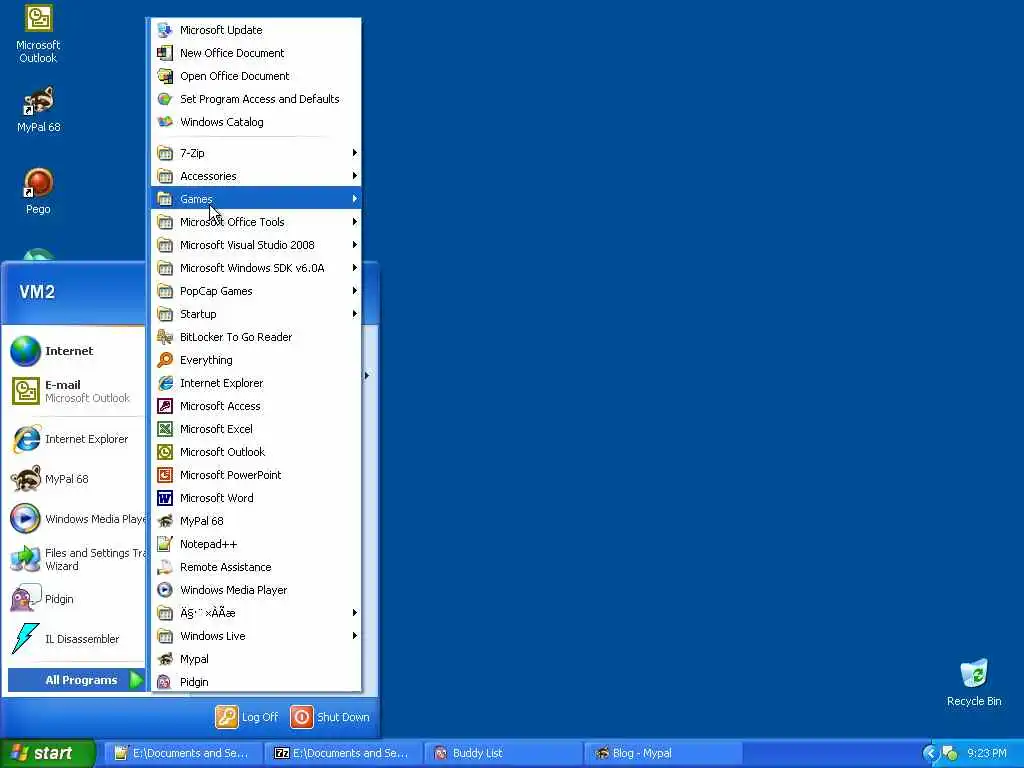Screen dimensions: 1024x768
Task: Open the garbled-name folder above Windows Live
Action: (x=256, y=613)
